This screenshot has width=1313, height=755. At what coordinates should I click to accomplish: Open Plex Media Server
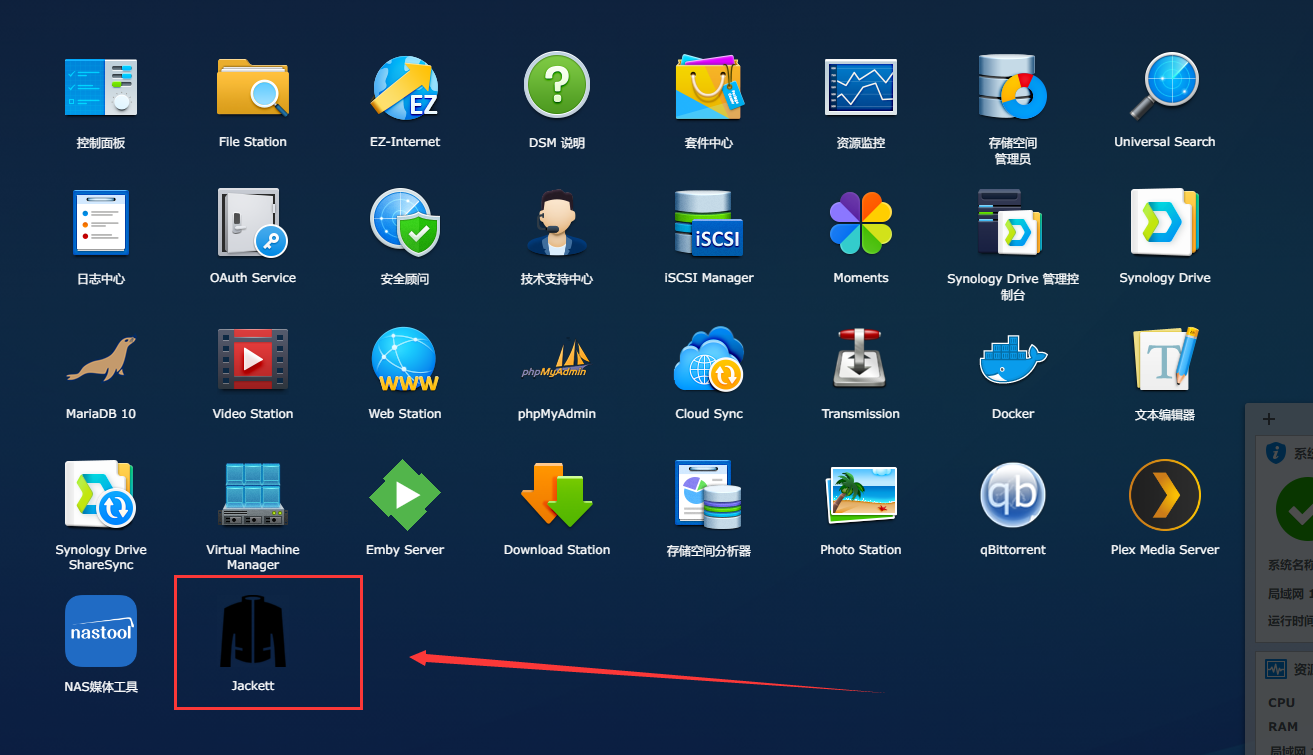(x=1164, y=496)
